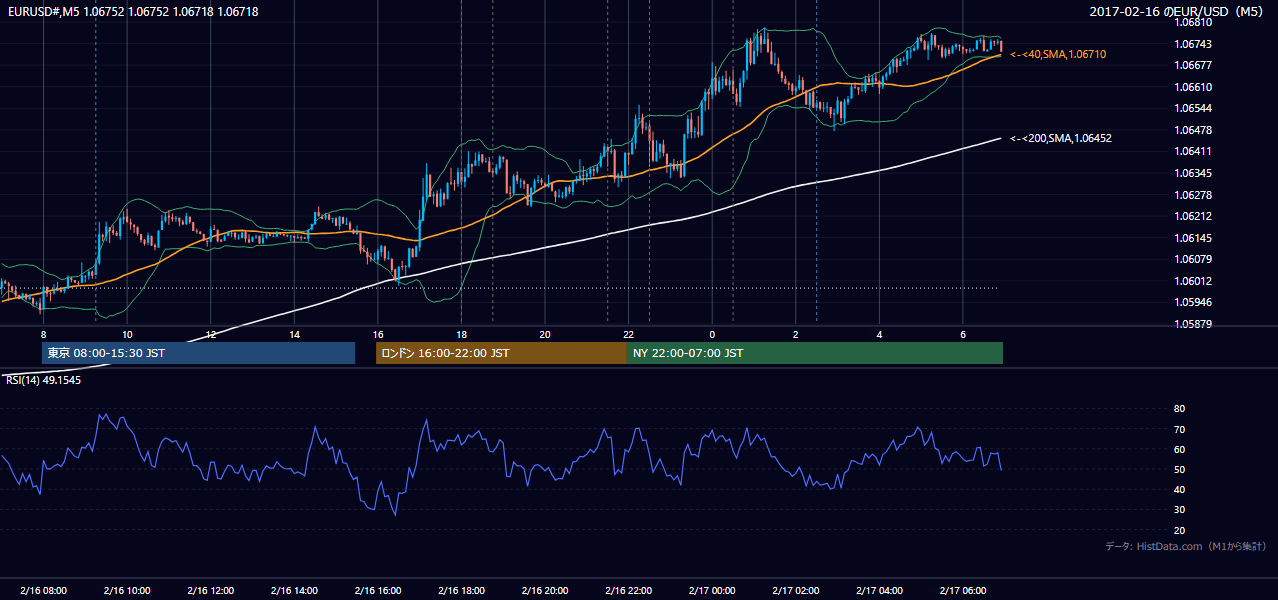This screenshot has width=1278, height=600.
Task: Click price level 1.05946 on axis
Action: pos(1193,302)
